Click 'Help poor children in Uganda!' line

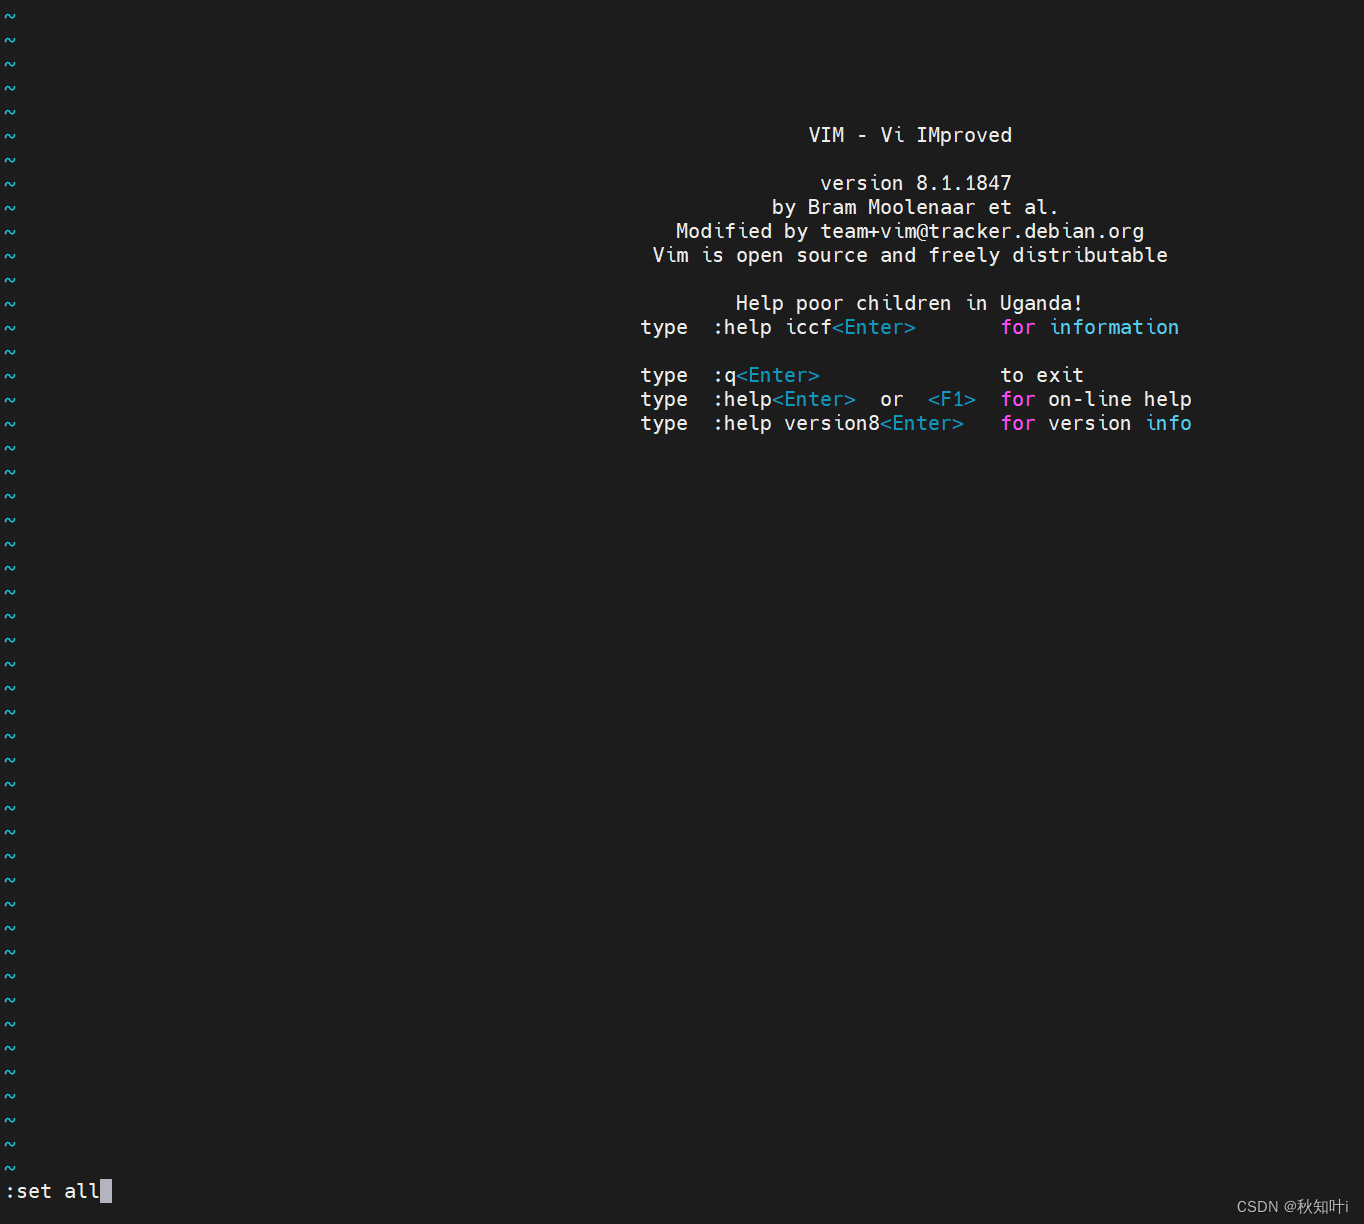[909, 303]
